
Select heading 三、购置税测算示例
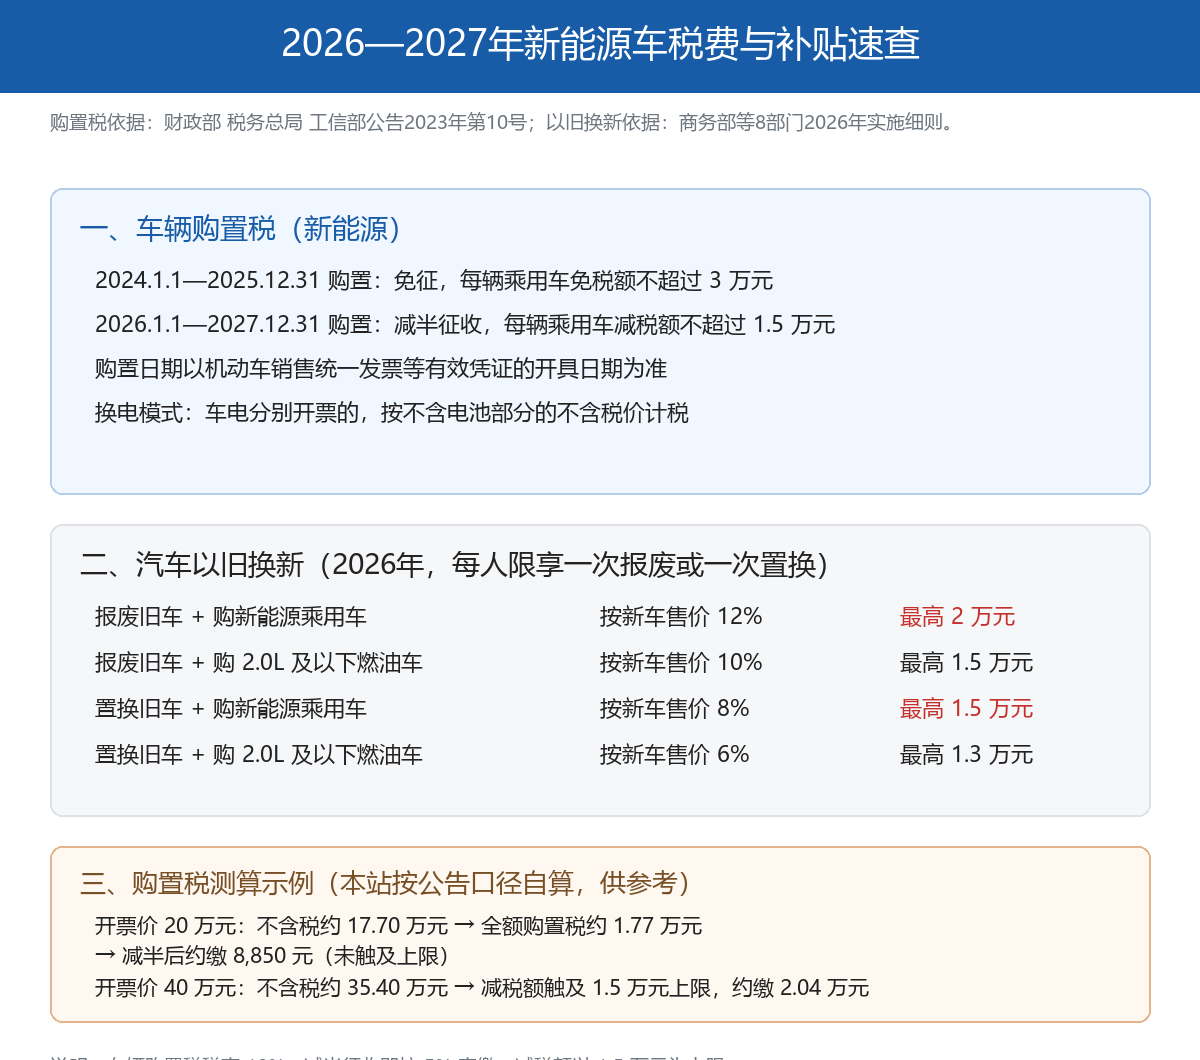385,883
